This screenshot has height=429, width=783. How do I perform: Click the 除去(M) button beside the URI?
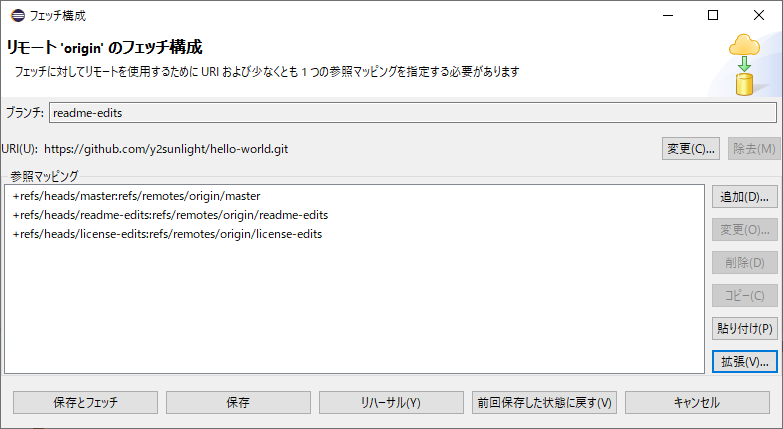point(753,149)
